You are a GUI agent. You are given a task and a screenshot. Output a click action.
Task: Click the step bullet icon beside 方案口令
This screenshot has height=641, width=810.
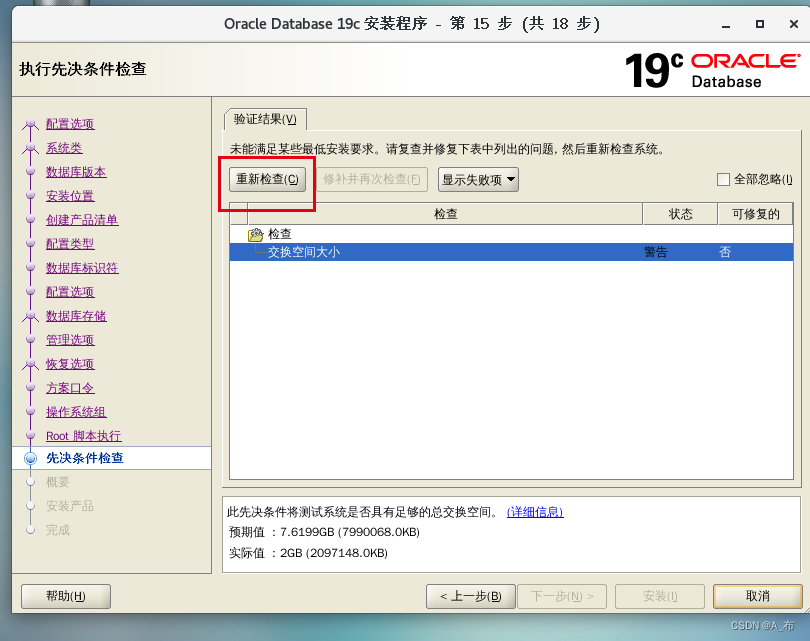click(30, 387)
